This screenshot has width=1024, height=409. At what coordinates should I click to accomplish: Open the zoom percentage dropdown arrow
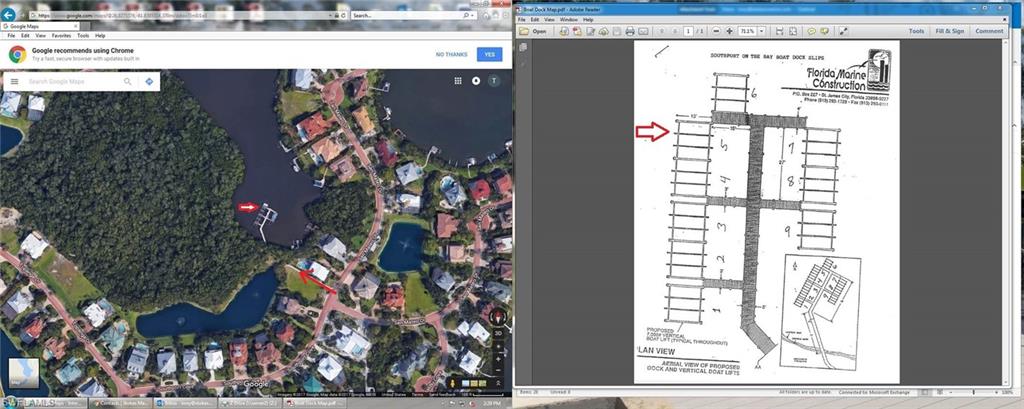[761, 31]
